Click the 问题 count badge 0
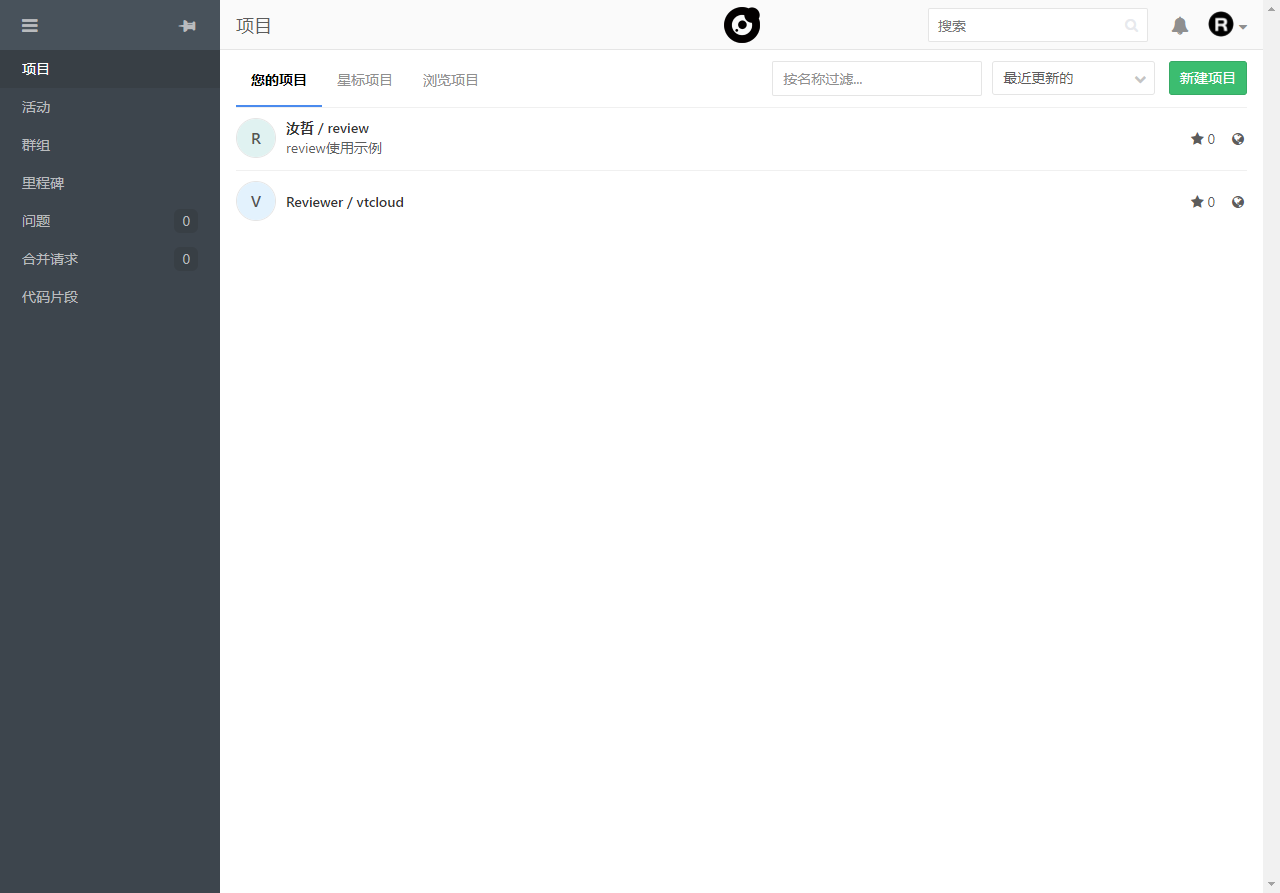The height and width of the screenshot is (893, 1280). click(186, 221)
